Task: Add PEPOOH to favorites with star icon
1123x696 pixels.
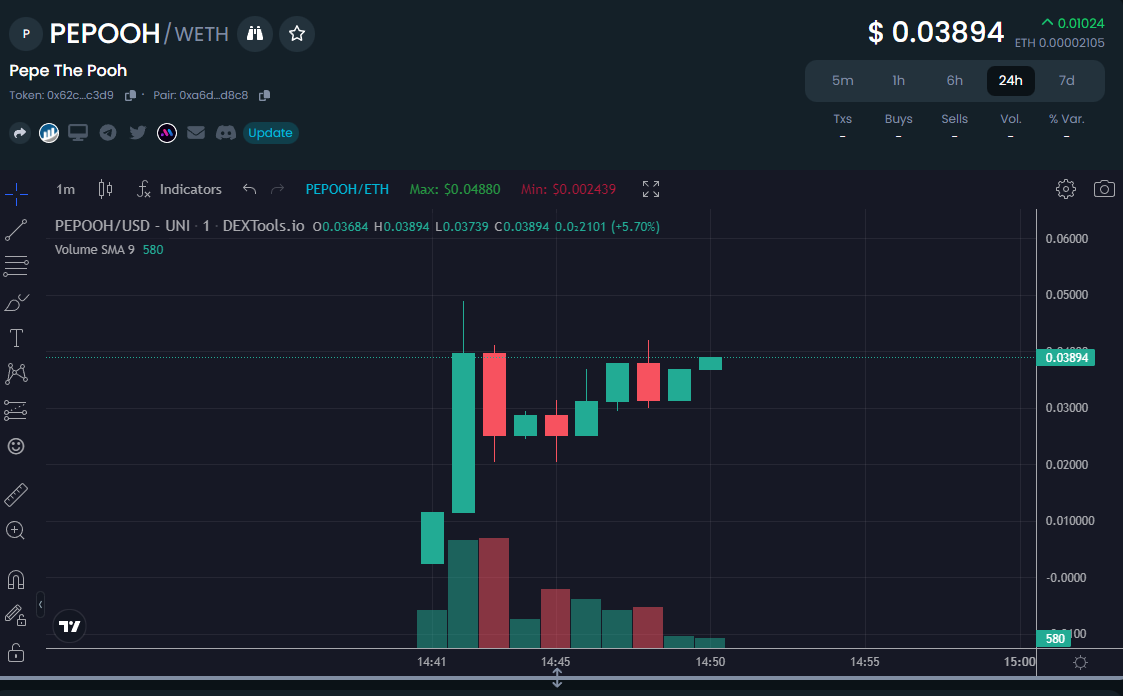Action: click(297, 34)
